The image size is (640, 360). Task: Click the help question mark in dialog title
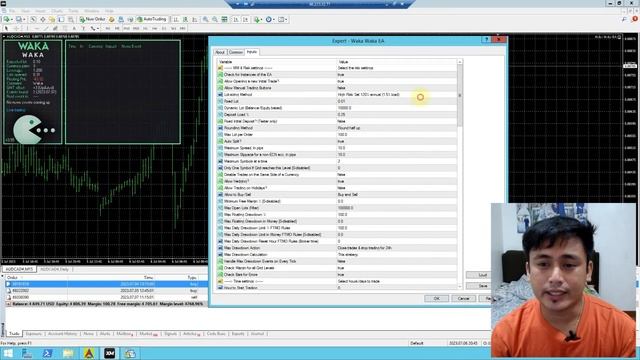pyautogui.click(x=486, y=40)
